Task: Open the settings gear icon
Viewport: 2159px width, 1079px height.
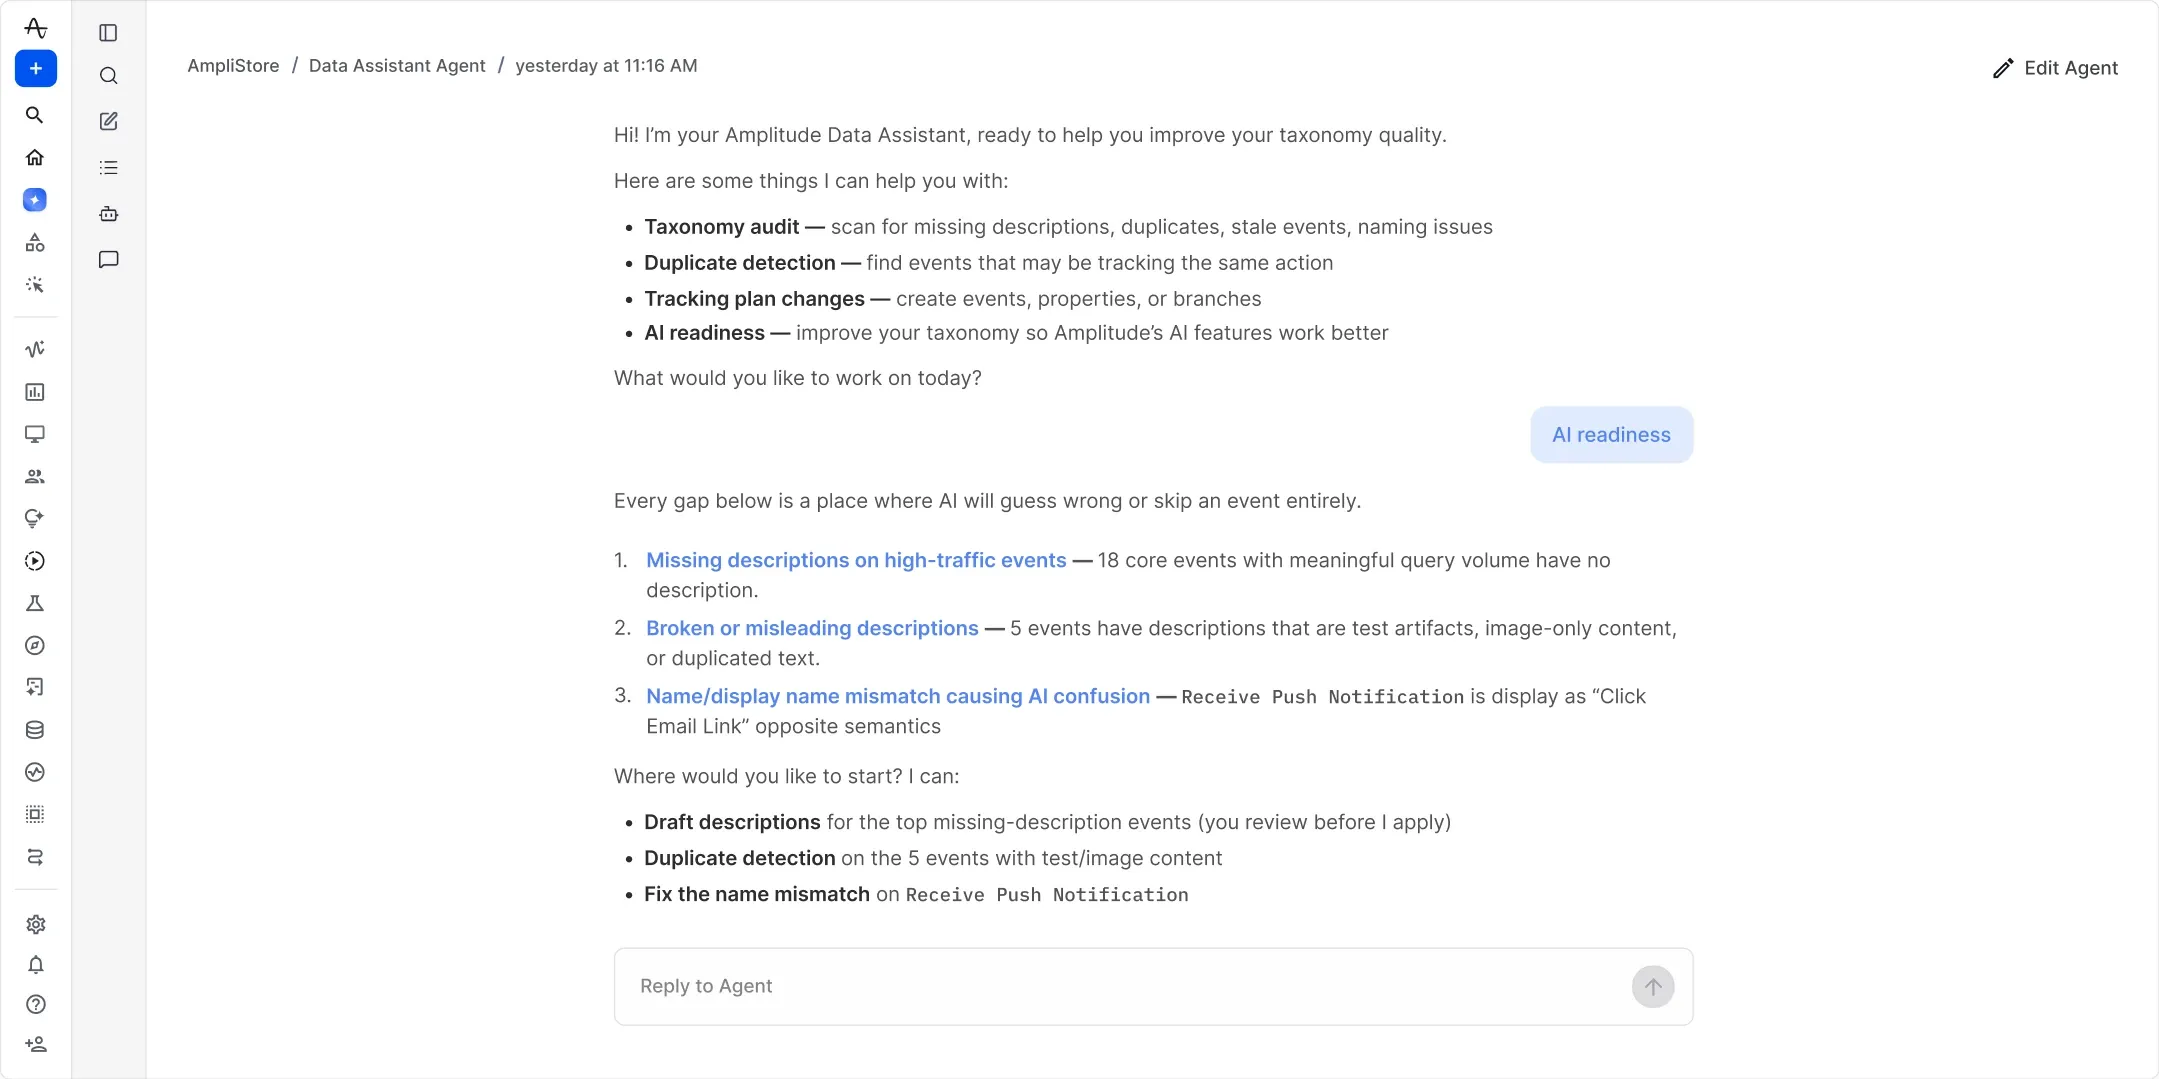Action: (x=36, y=924)
